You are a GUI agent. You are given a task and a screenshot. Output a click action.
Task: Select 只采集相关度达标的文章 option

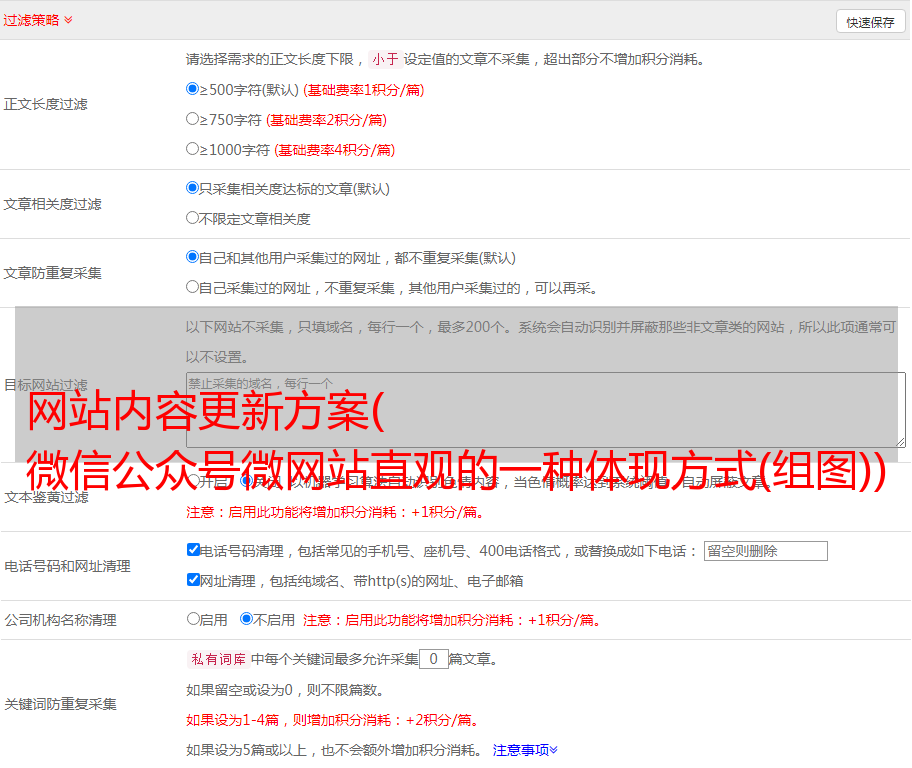click(193, 187)
